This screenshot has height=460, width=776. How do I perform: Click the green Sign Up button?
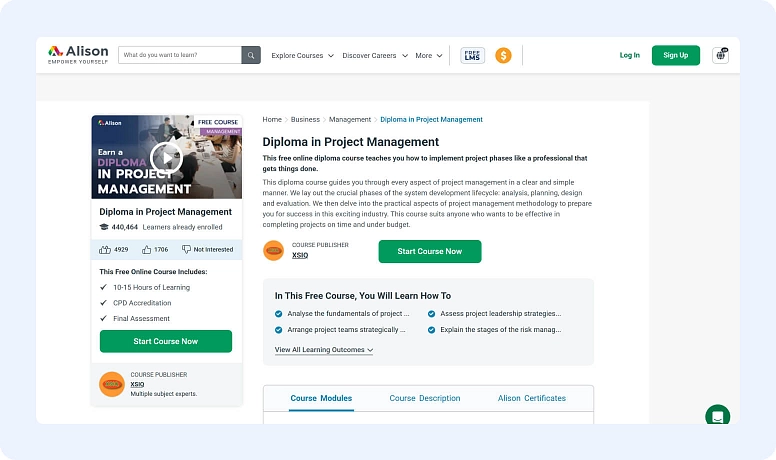[676, 55]
